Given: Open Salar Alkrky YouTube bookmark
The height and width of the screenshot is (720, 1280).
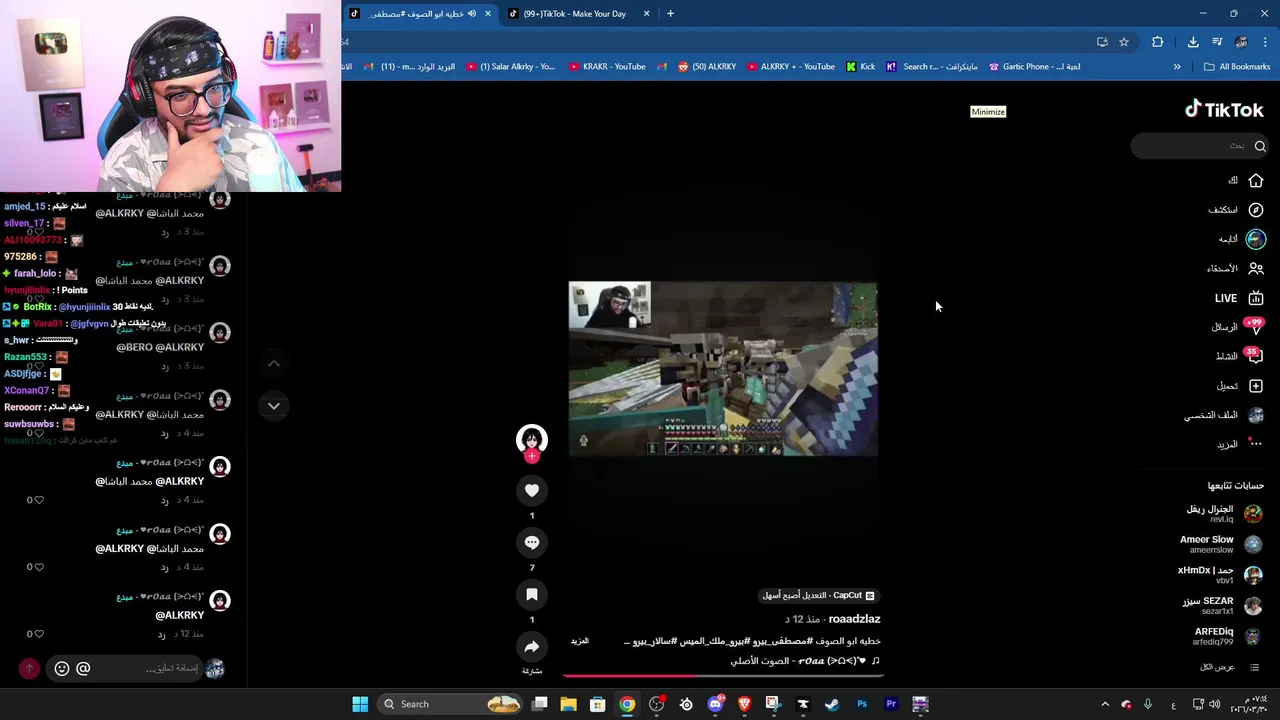Looking at the screenshot, I should click(510, 67).
